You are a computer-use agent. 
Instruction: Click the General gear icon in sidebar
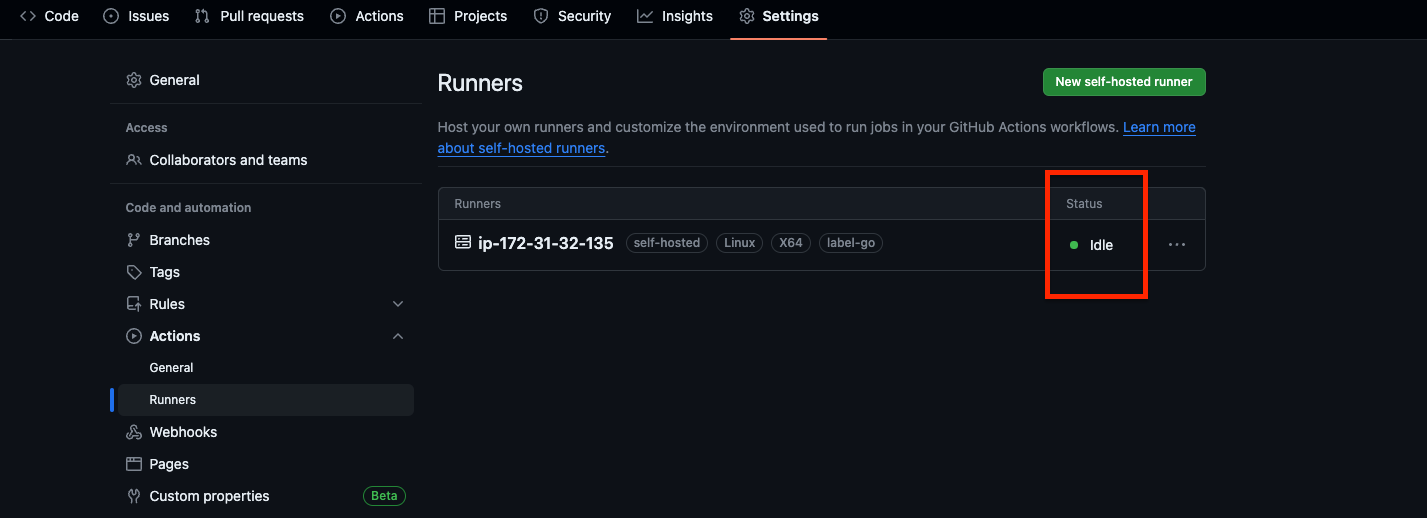coord(134,80)
